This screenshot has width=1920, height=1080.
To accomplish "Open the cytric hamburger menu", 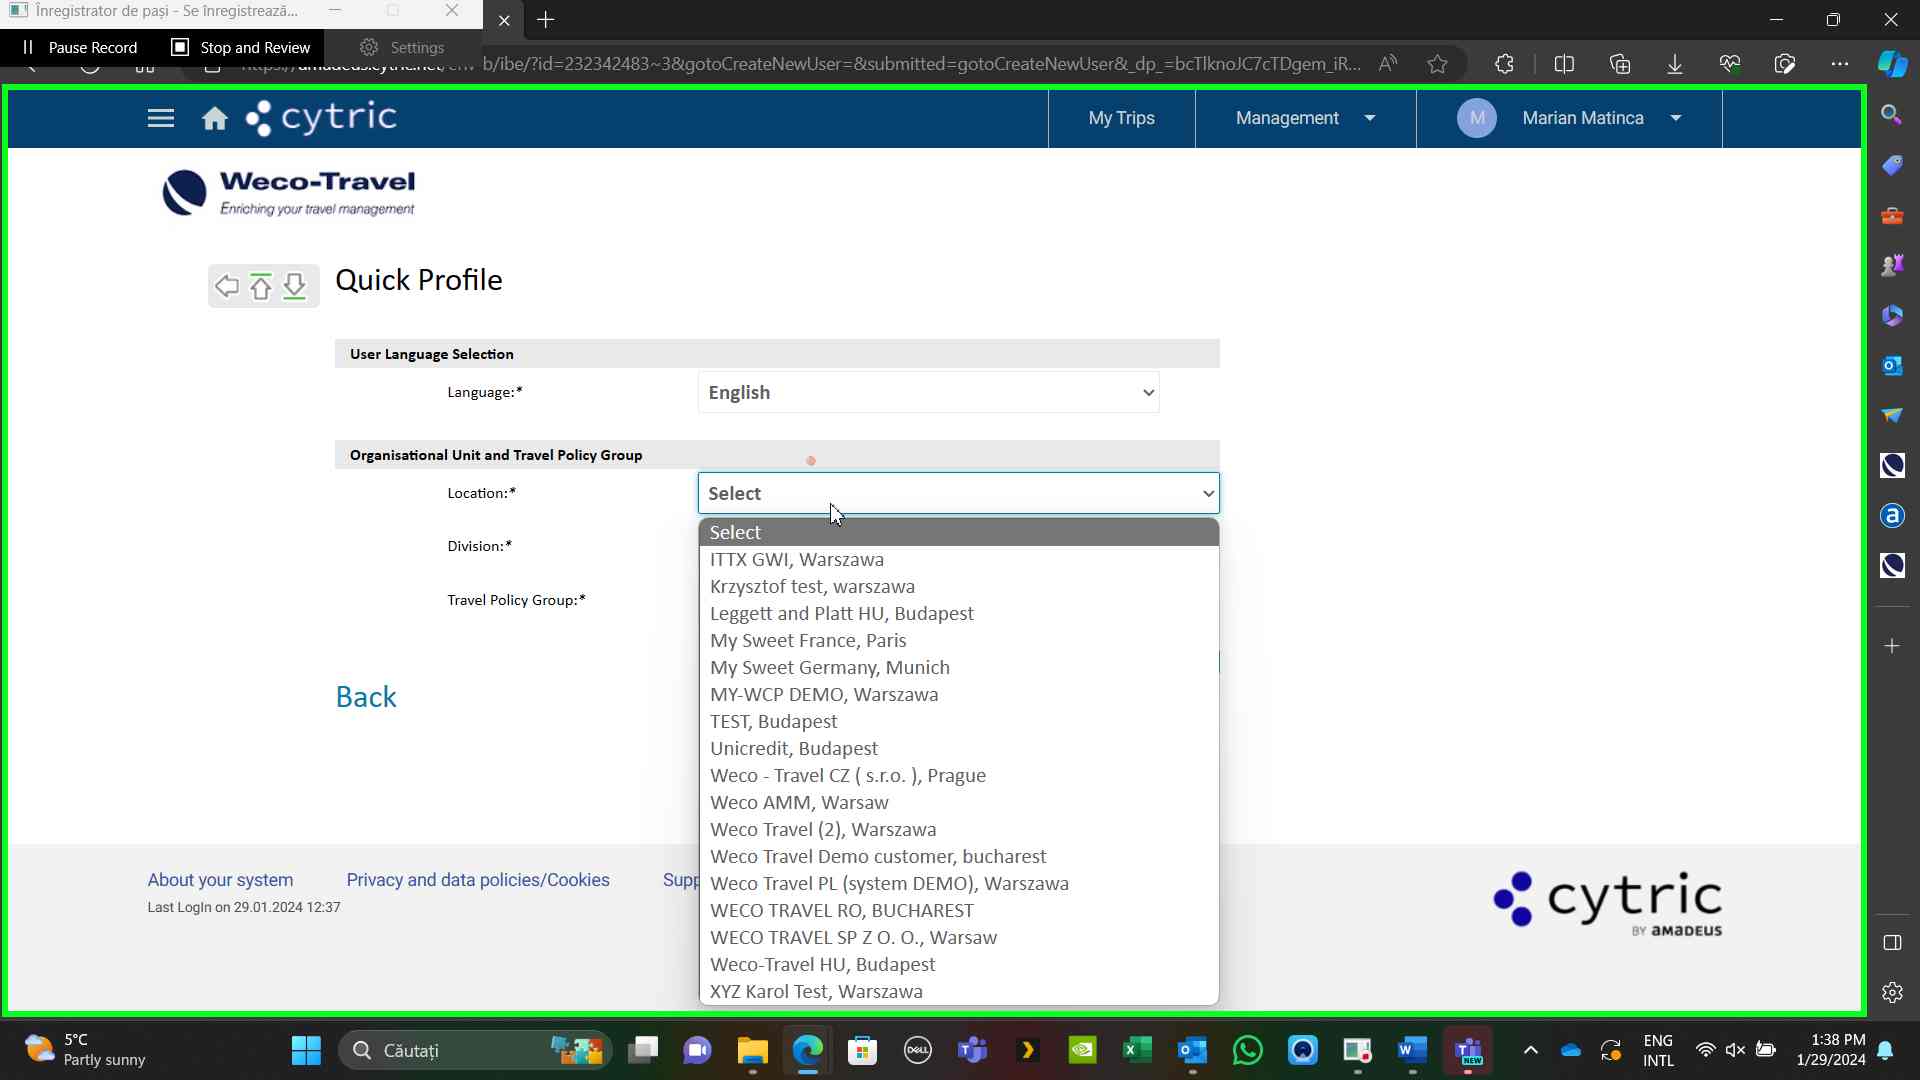I will [161, 118].
